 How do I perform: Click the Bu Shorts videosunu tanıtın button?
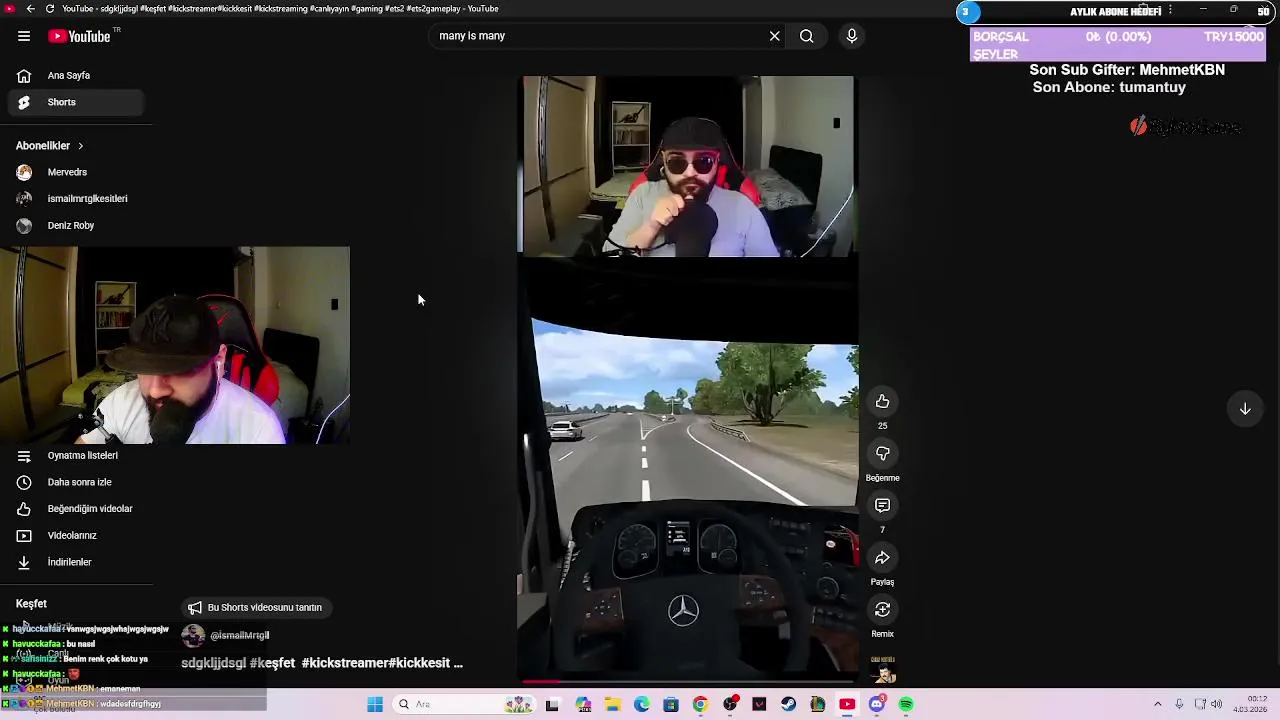coord(255,607)
